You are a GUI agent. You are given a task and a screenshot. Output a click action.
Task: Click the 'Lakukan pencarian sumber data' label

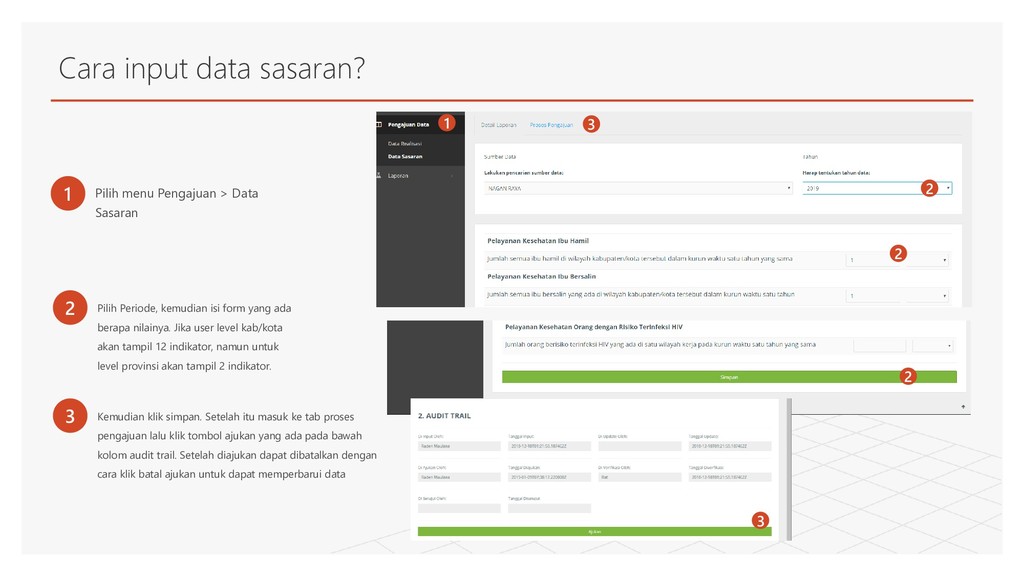coord(523,173)
